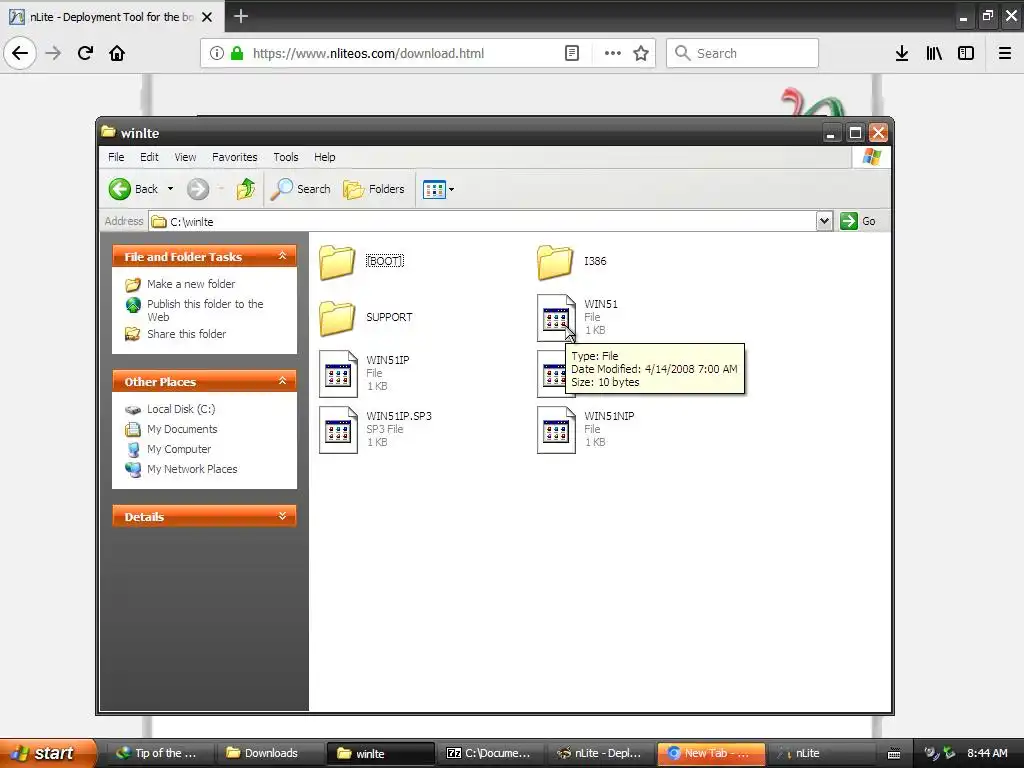This screenshot has width=1024, height=768.
Task: Switch to nLite taskbar item
Action: (x=820, y=753)
